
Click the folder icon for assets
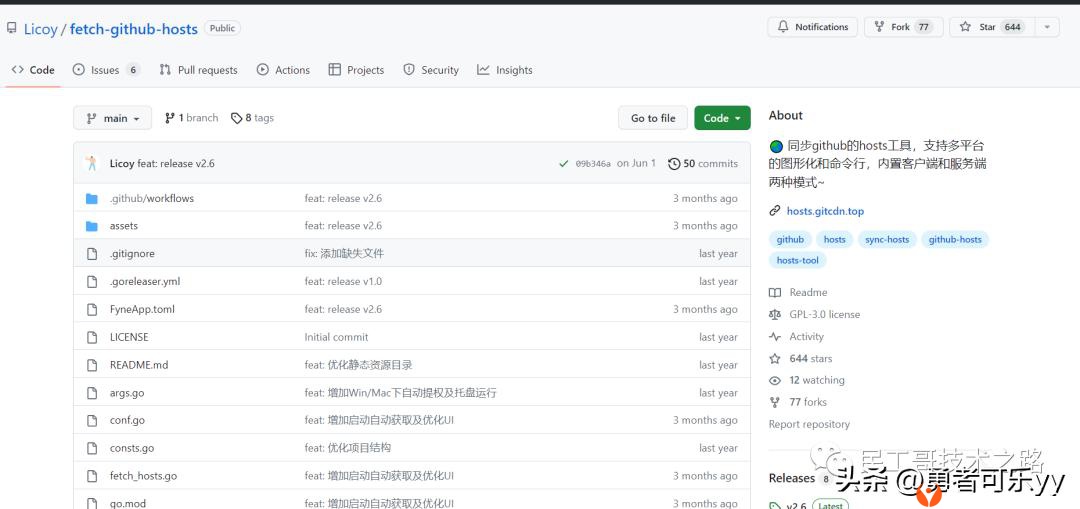[92, 226]
